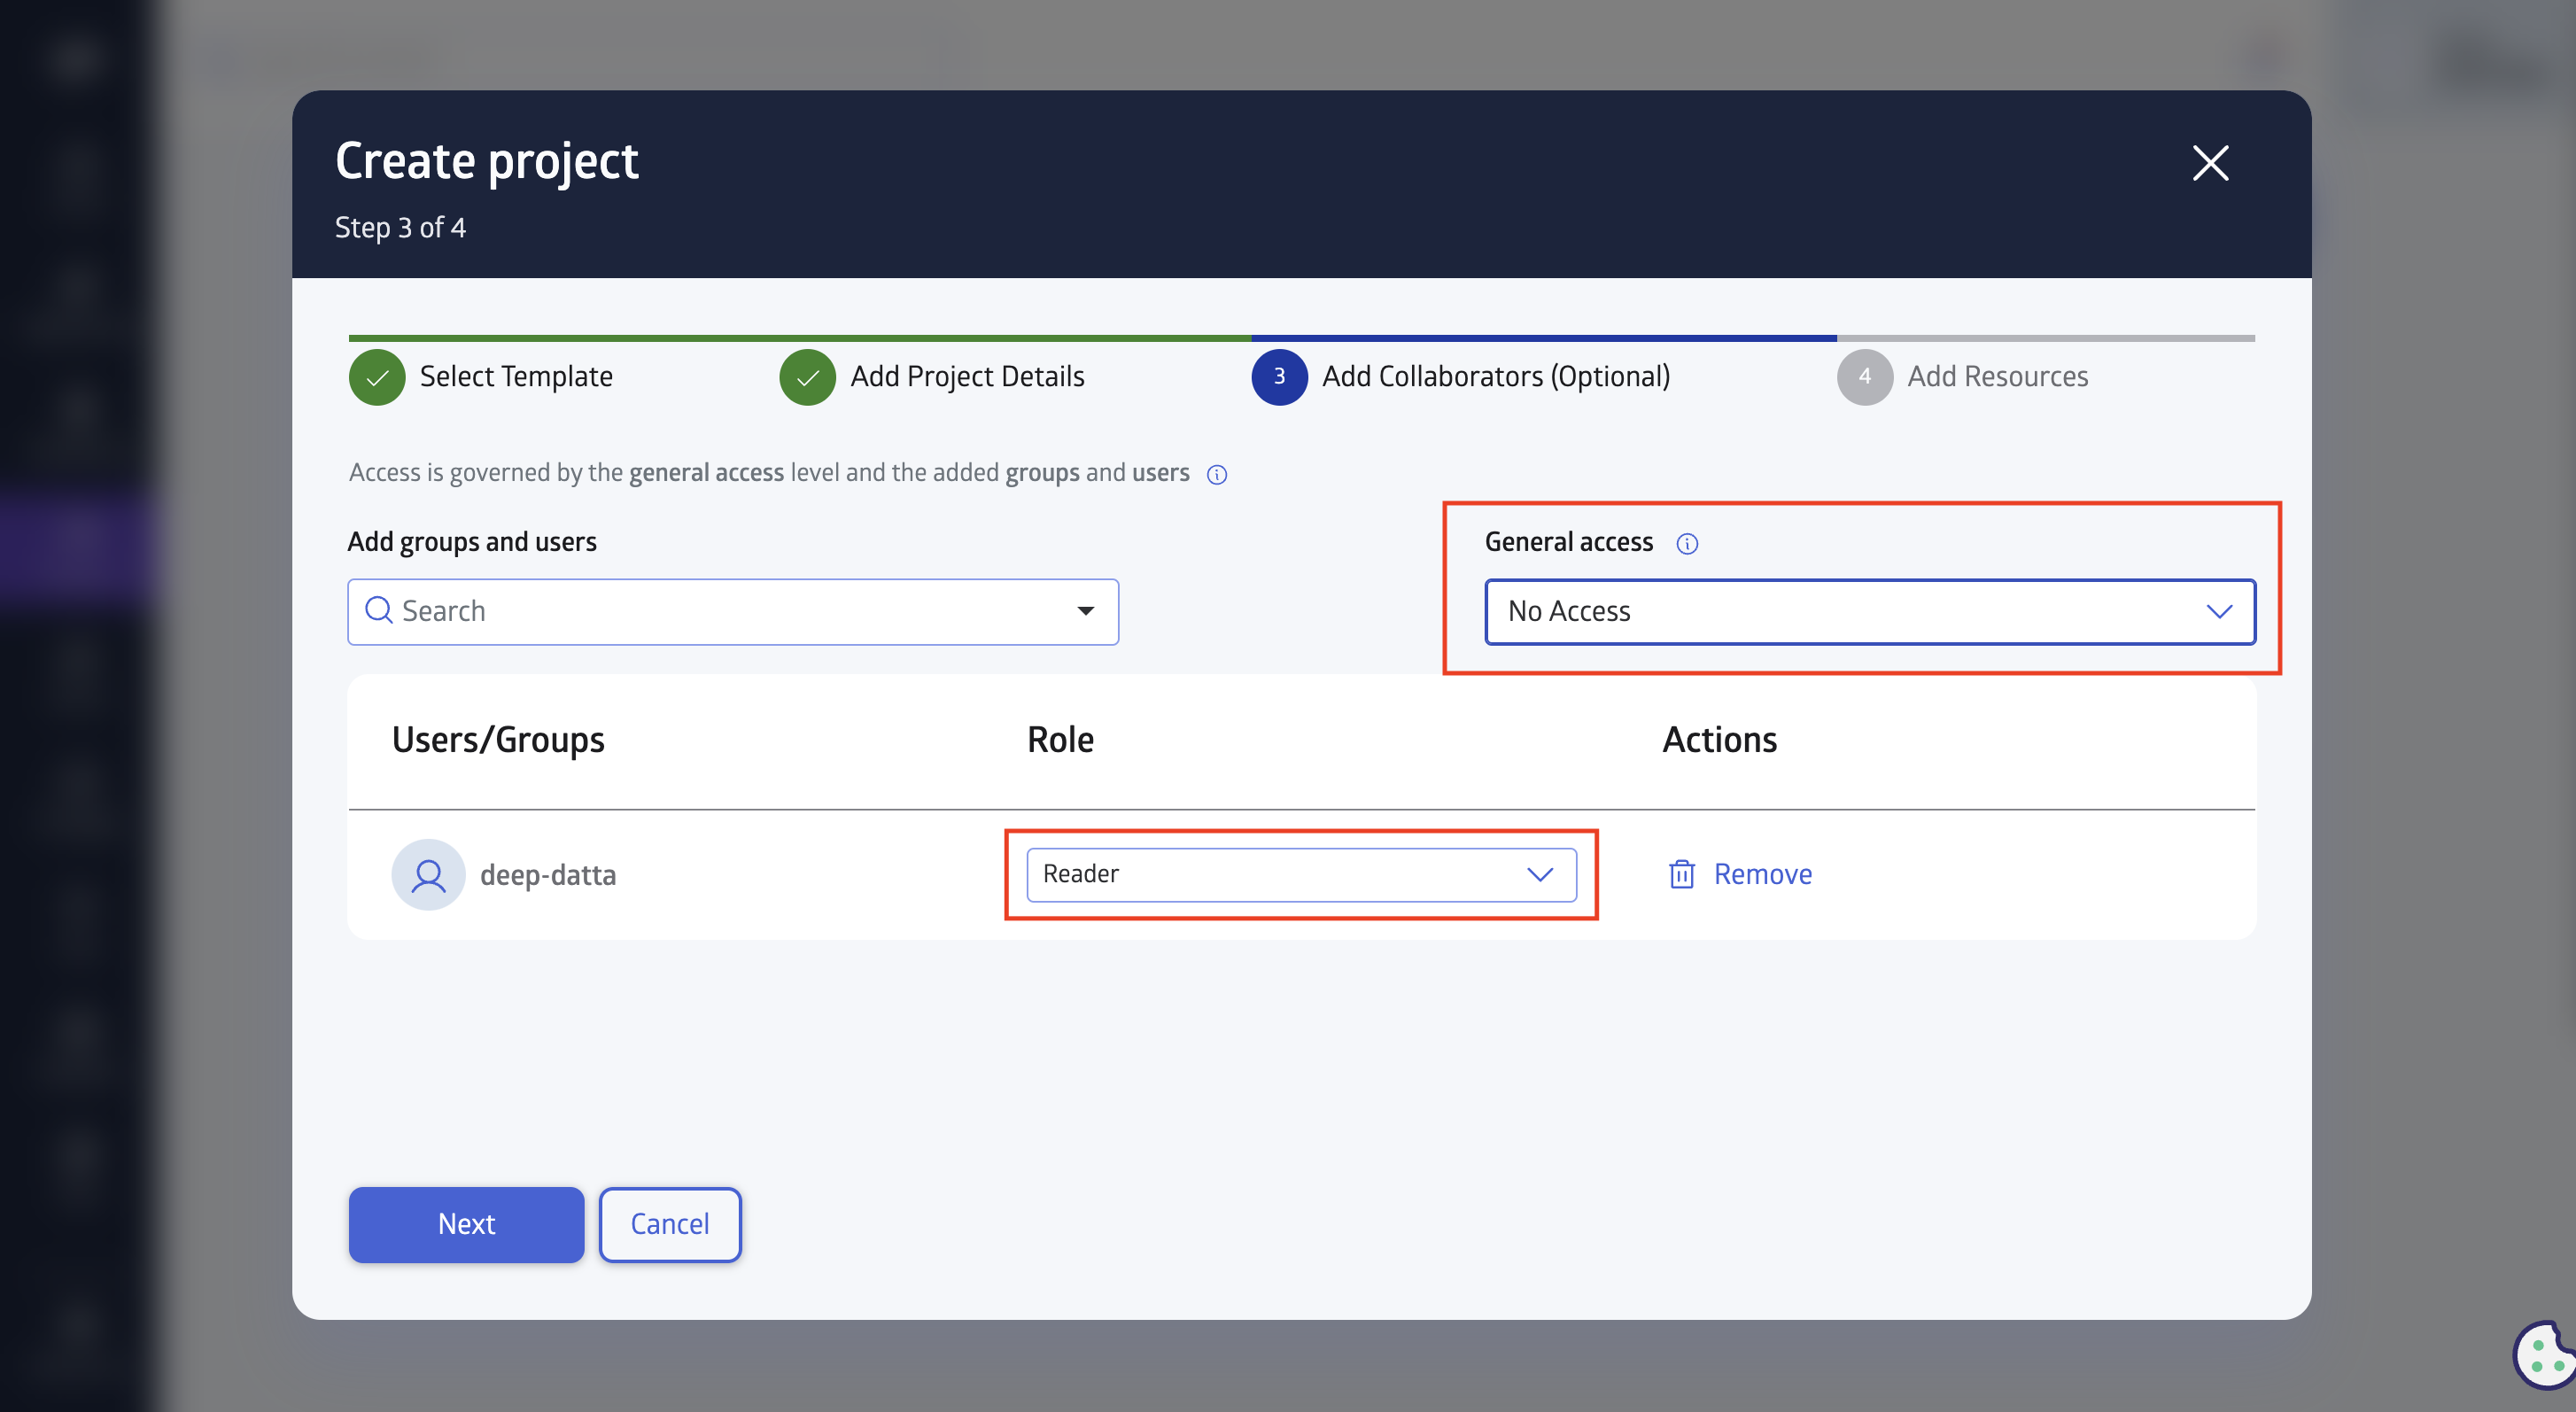Expand the General access dropdown
Image resolution: width=2576 pixels, height=1412 pixels.
click(x=1870, y=610)
